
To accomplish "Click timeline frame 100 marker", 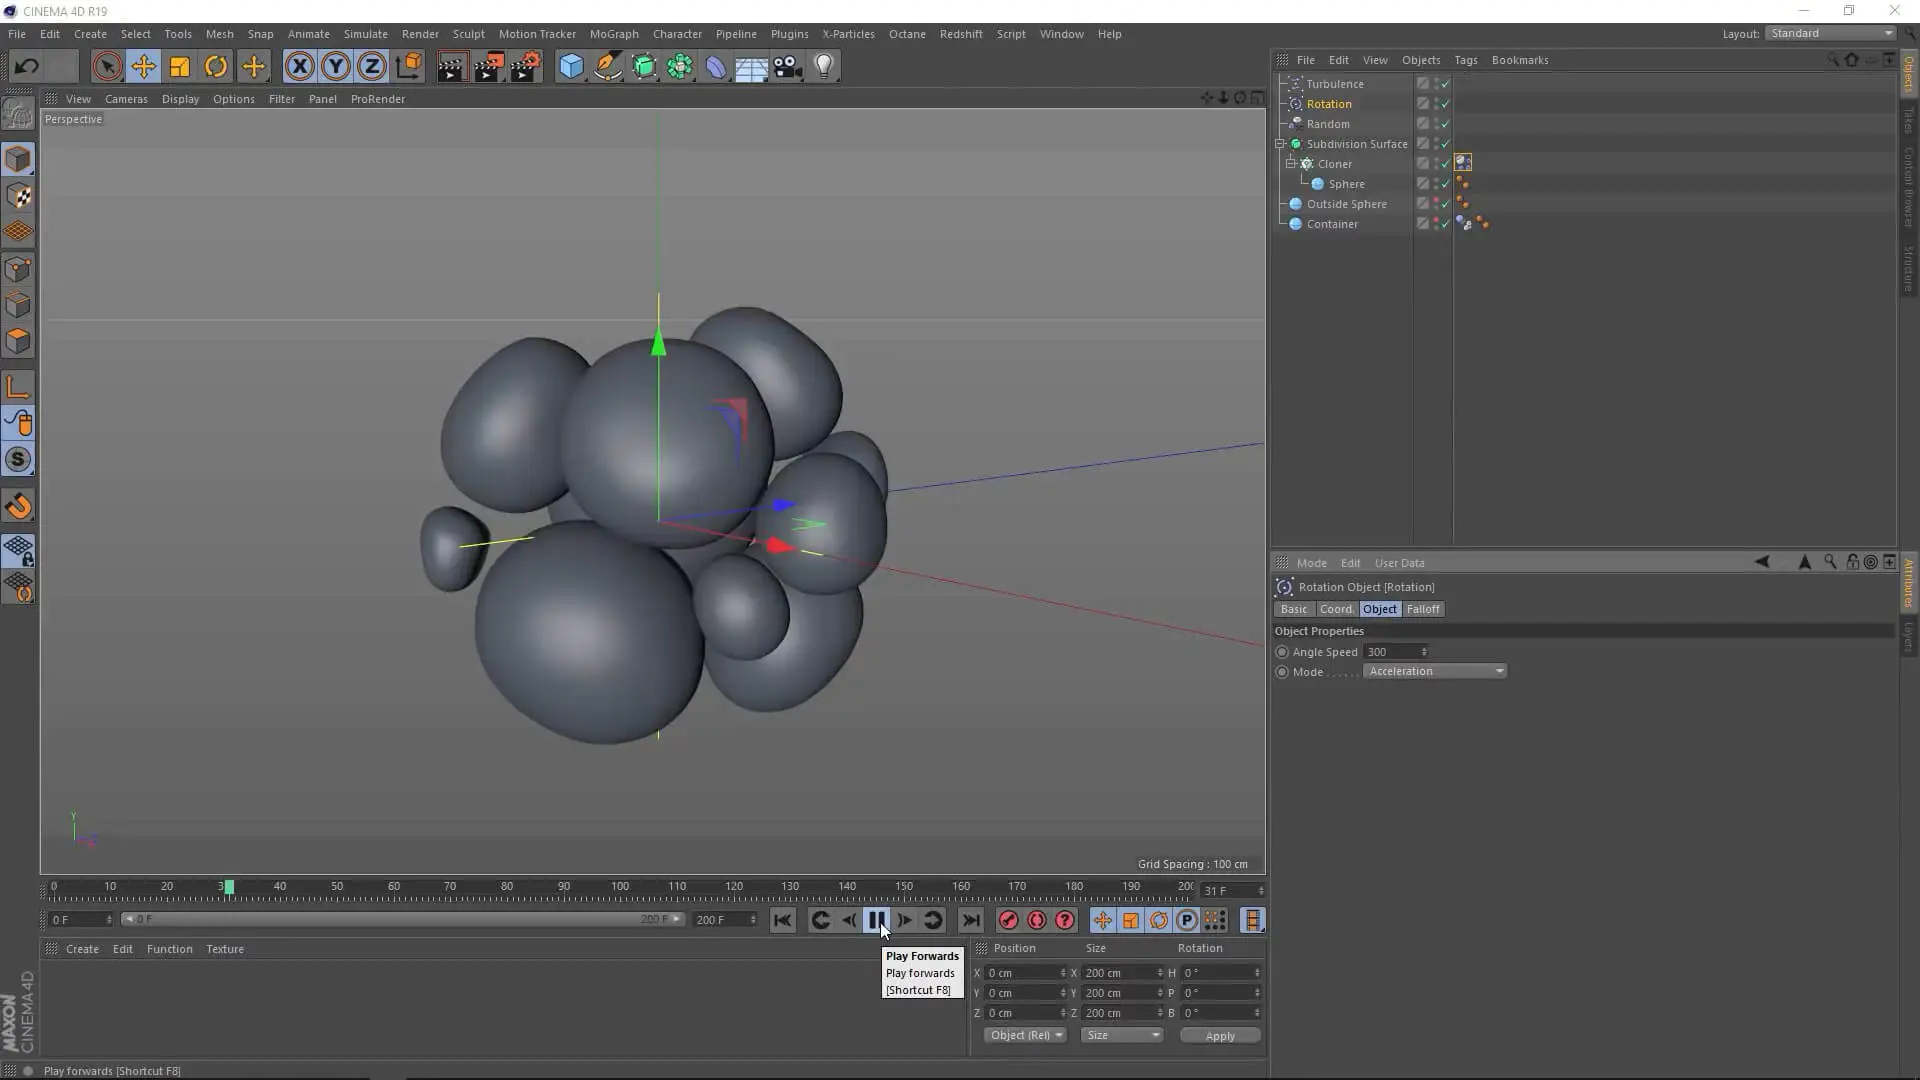I will coord(620,887).
